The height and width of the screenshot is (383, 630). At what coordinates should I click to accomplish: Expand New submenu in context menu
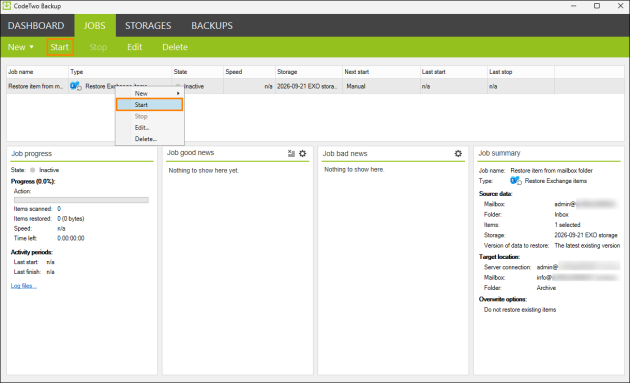click(x=150, y=93)
